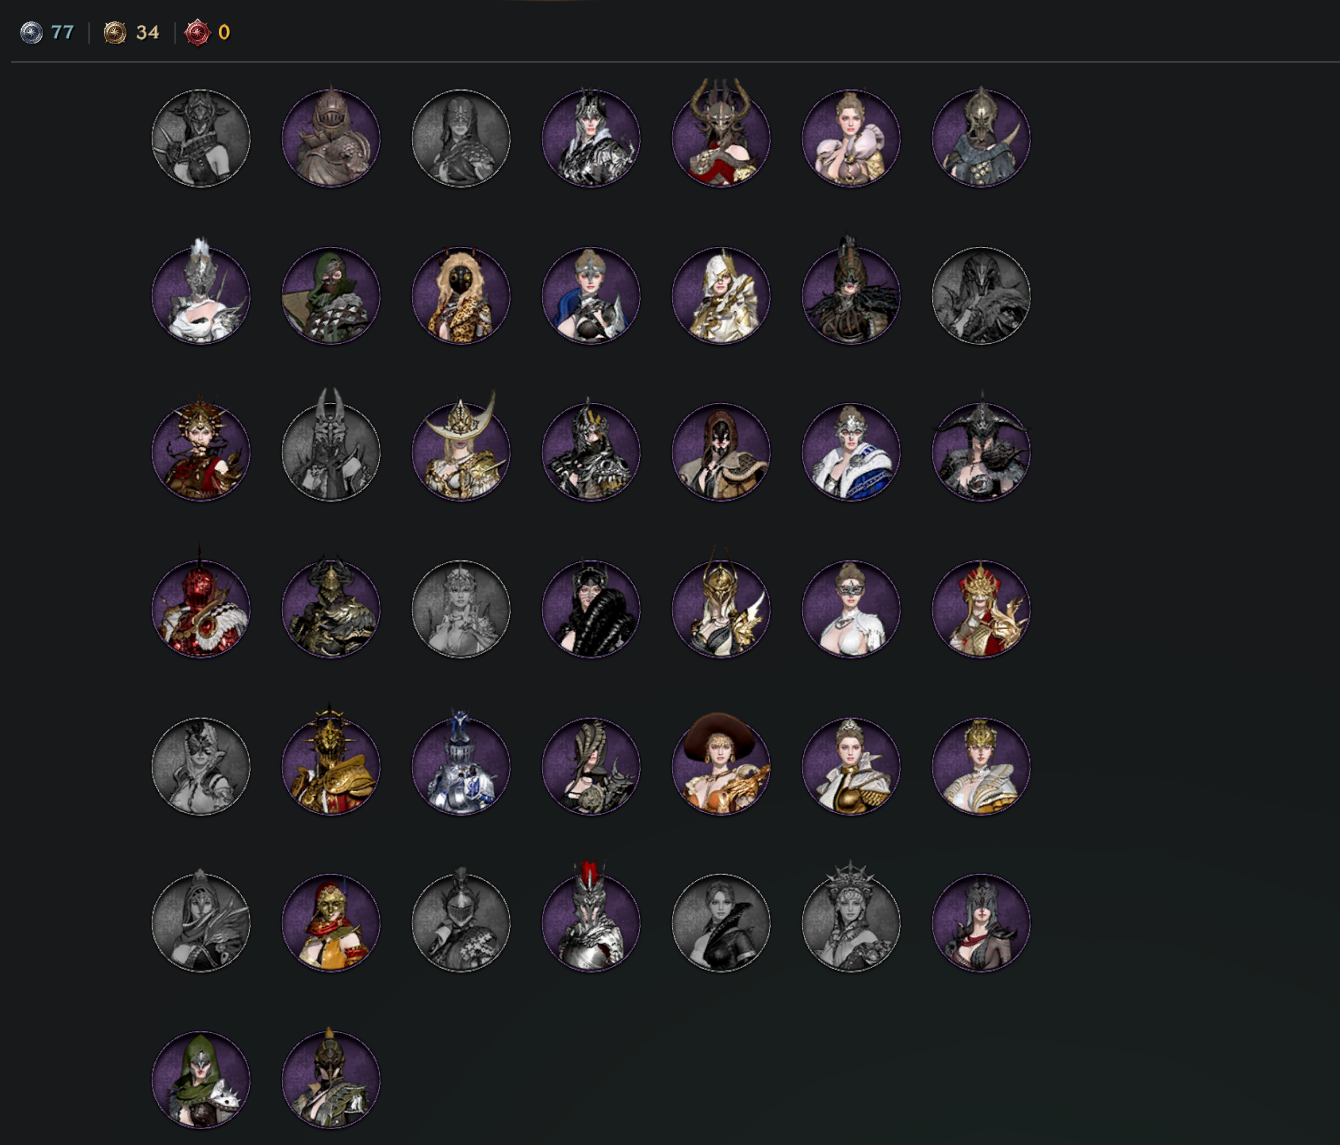Pick the grayscale spiked crown woman portrait

coord(851,918)
